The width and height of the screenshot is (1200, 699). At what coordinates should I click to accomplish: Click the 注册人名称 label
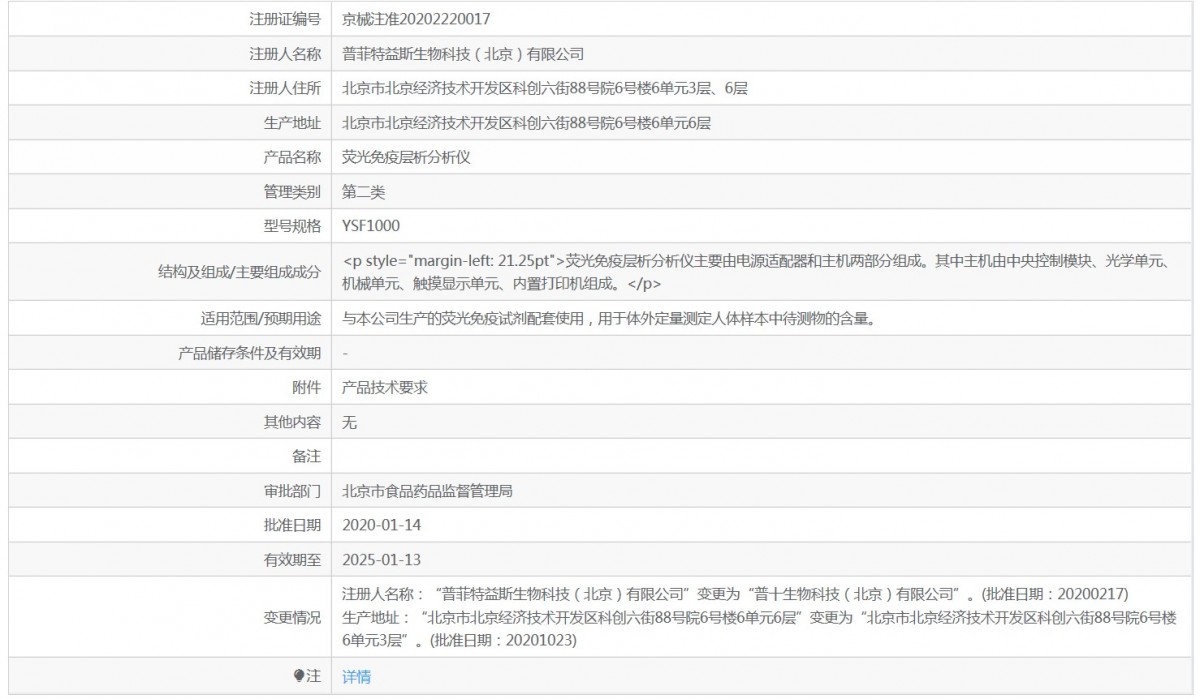pyautogui.click(x=285, y=54)
